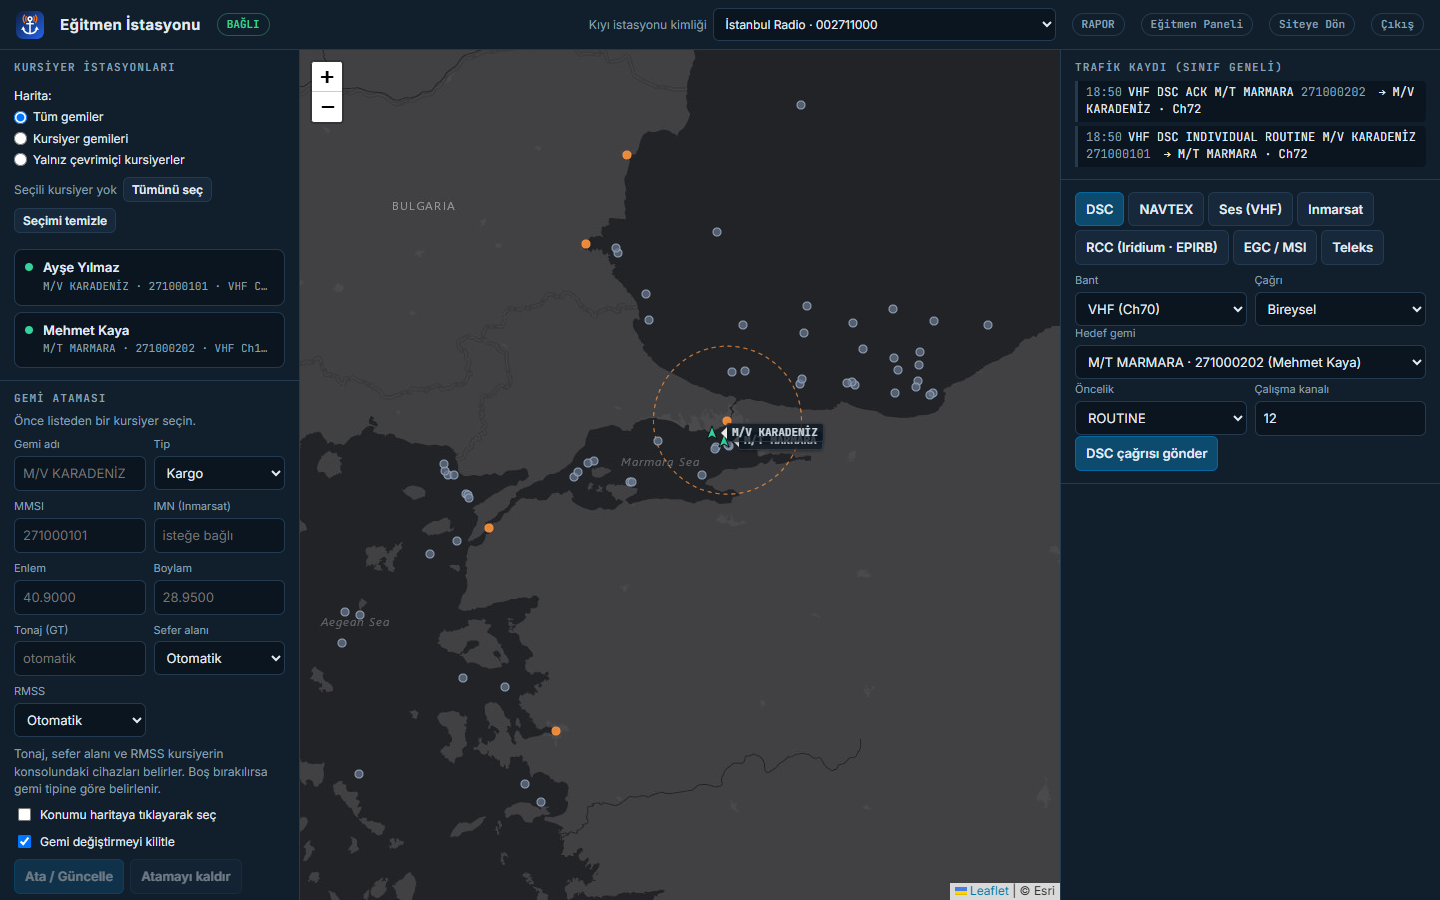This screenshot has height=900, width=1440.
Task: Zoom in on the map
Action: (327, 77)
